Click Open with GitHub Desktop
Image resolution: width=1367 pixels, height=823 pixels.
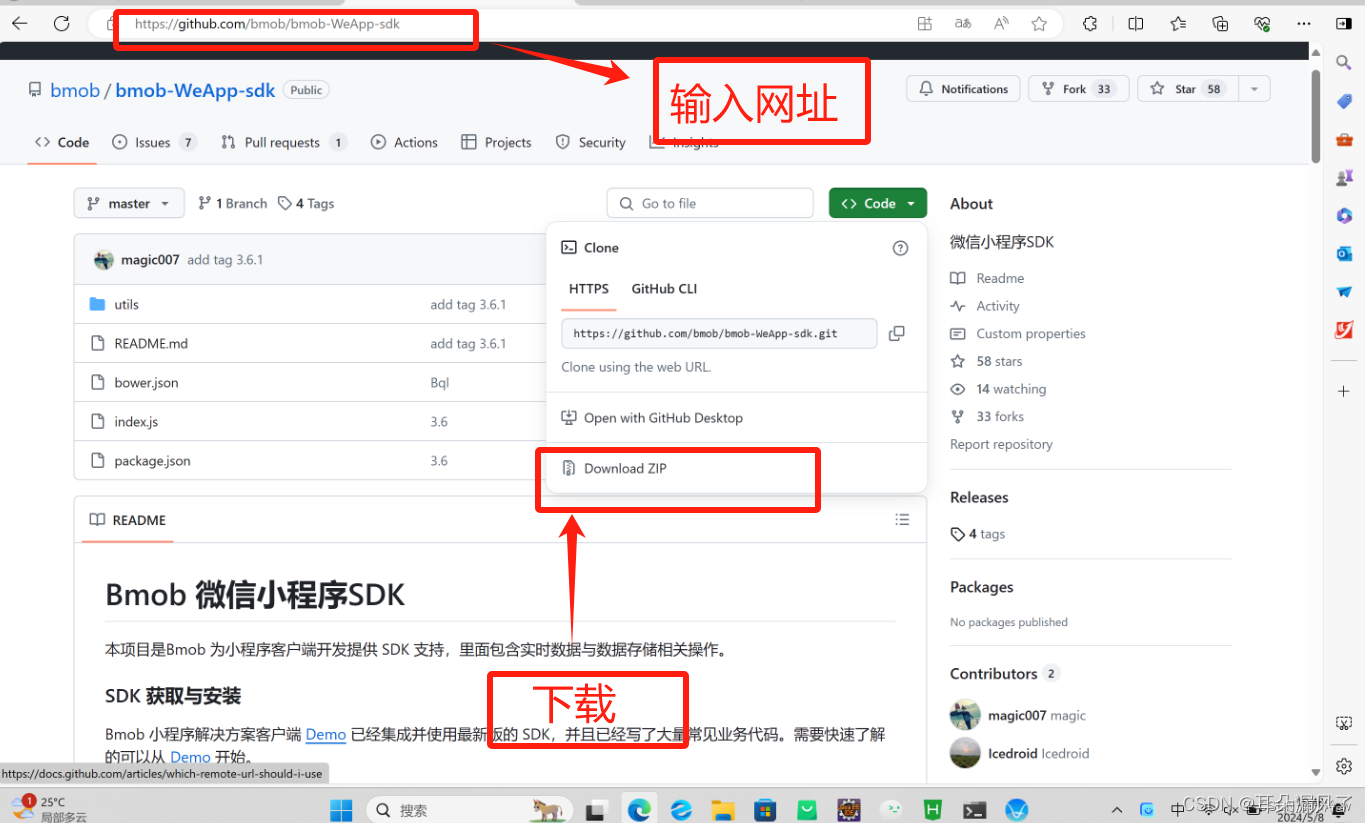coord(663,418)
